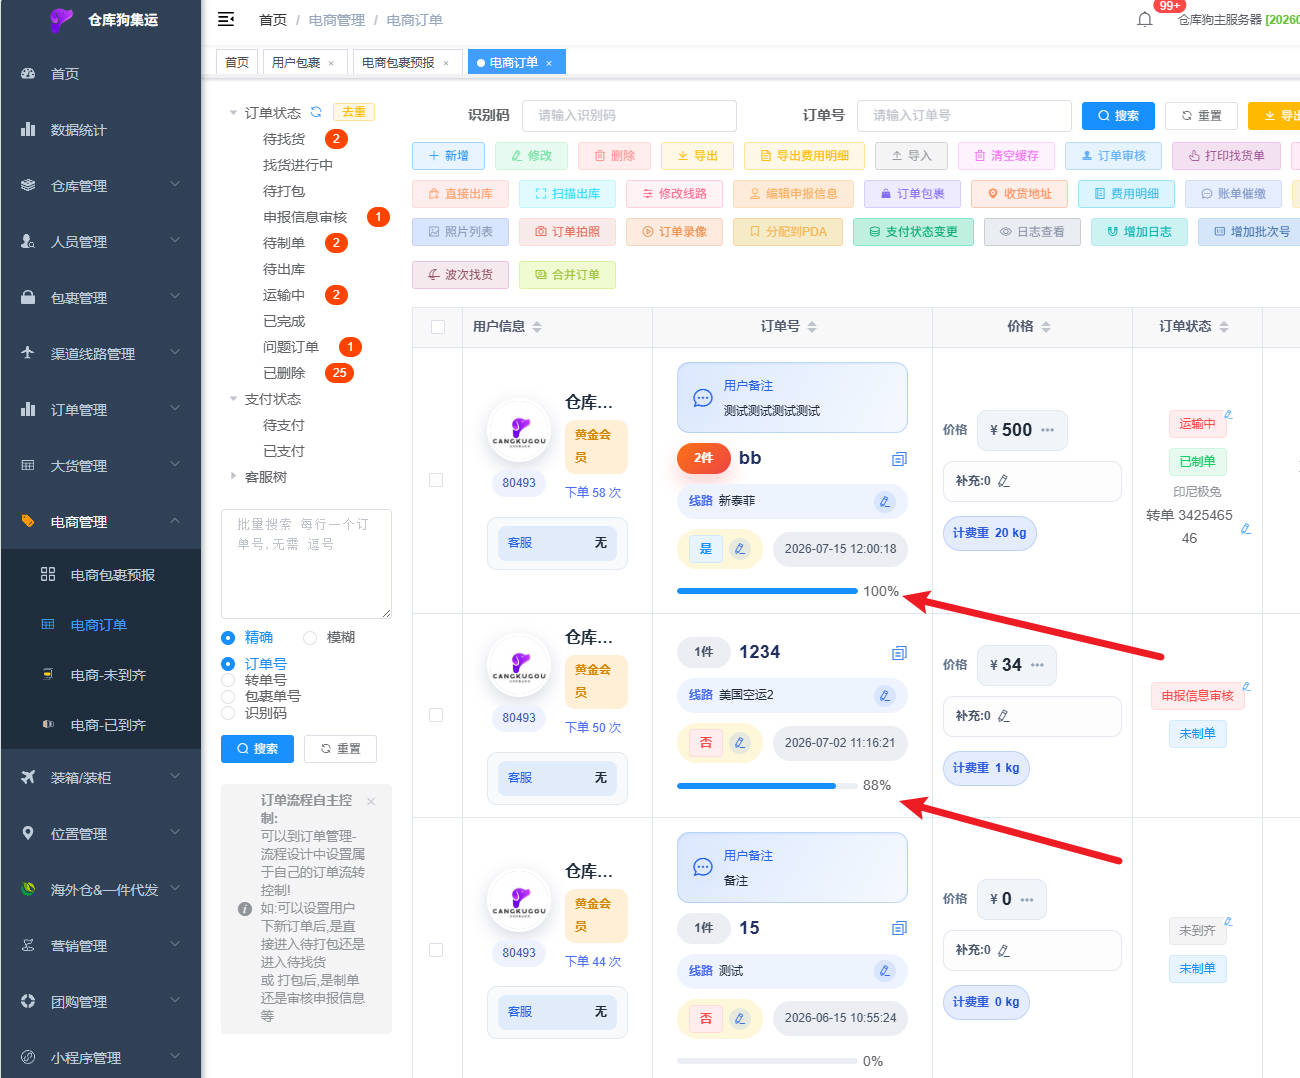1300x1078 pixels.
Task: Switch to the 用户包裹 tab
Action: (x=296, y=62)
